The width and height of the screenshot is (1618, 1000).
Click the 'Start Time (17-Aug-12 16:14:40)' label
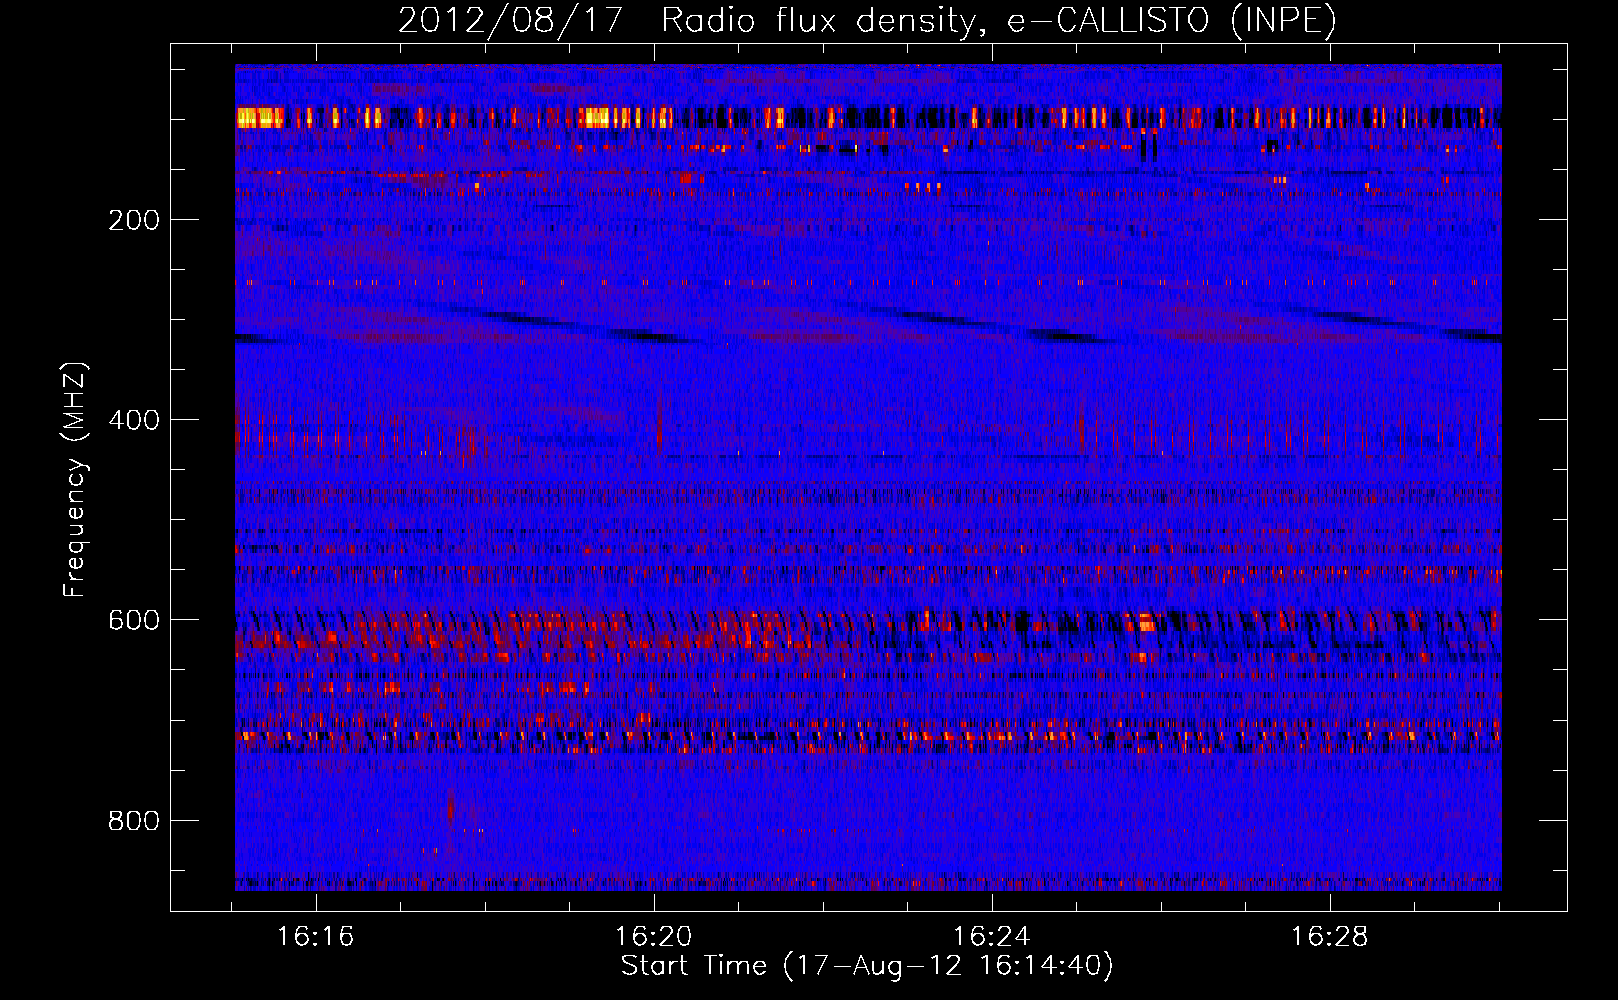click(x=867, y=966)
